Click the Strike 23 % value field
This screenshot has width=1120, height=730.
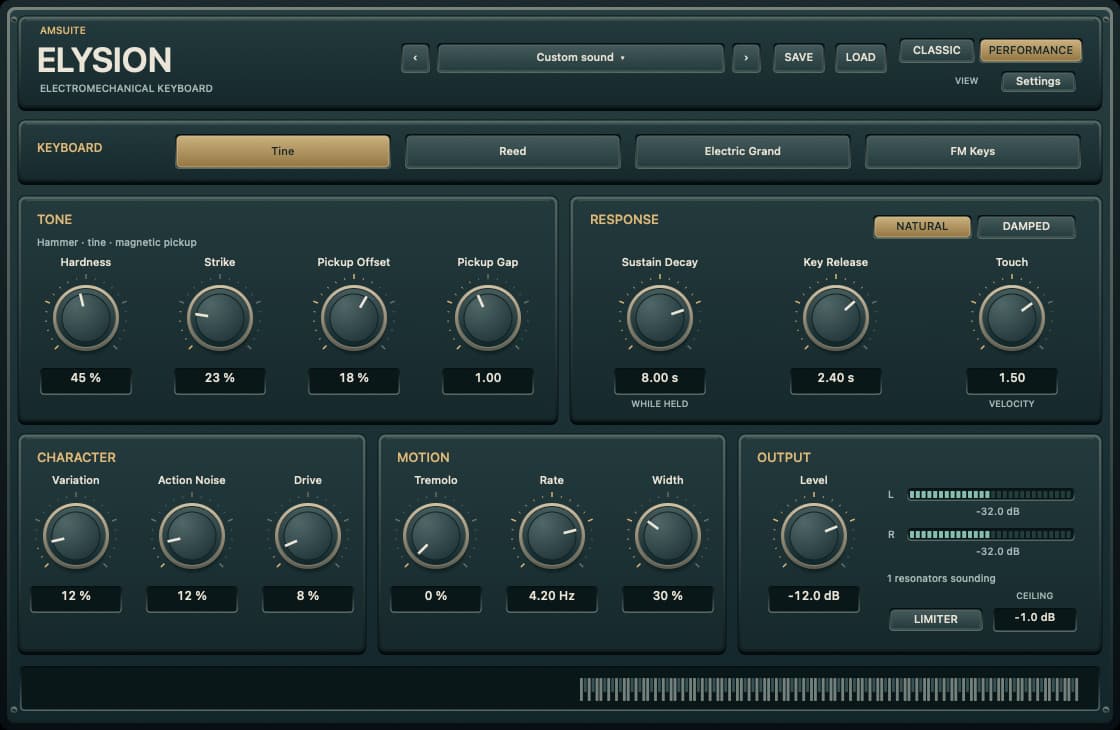click(220, 379)
